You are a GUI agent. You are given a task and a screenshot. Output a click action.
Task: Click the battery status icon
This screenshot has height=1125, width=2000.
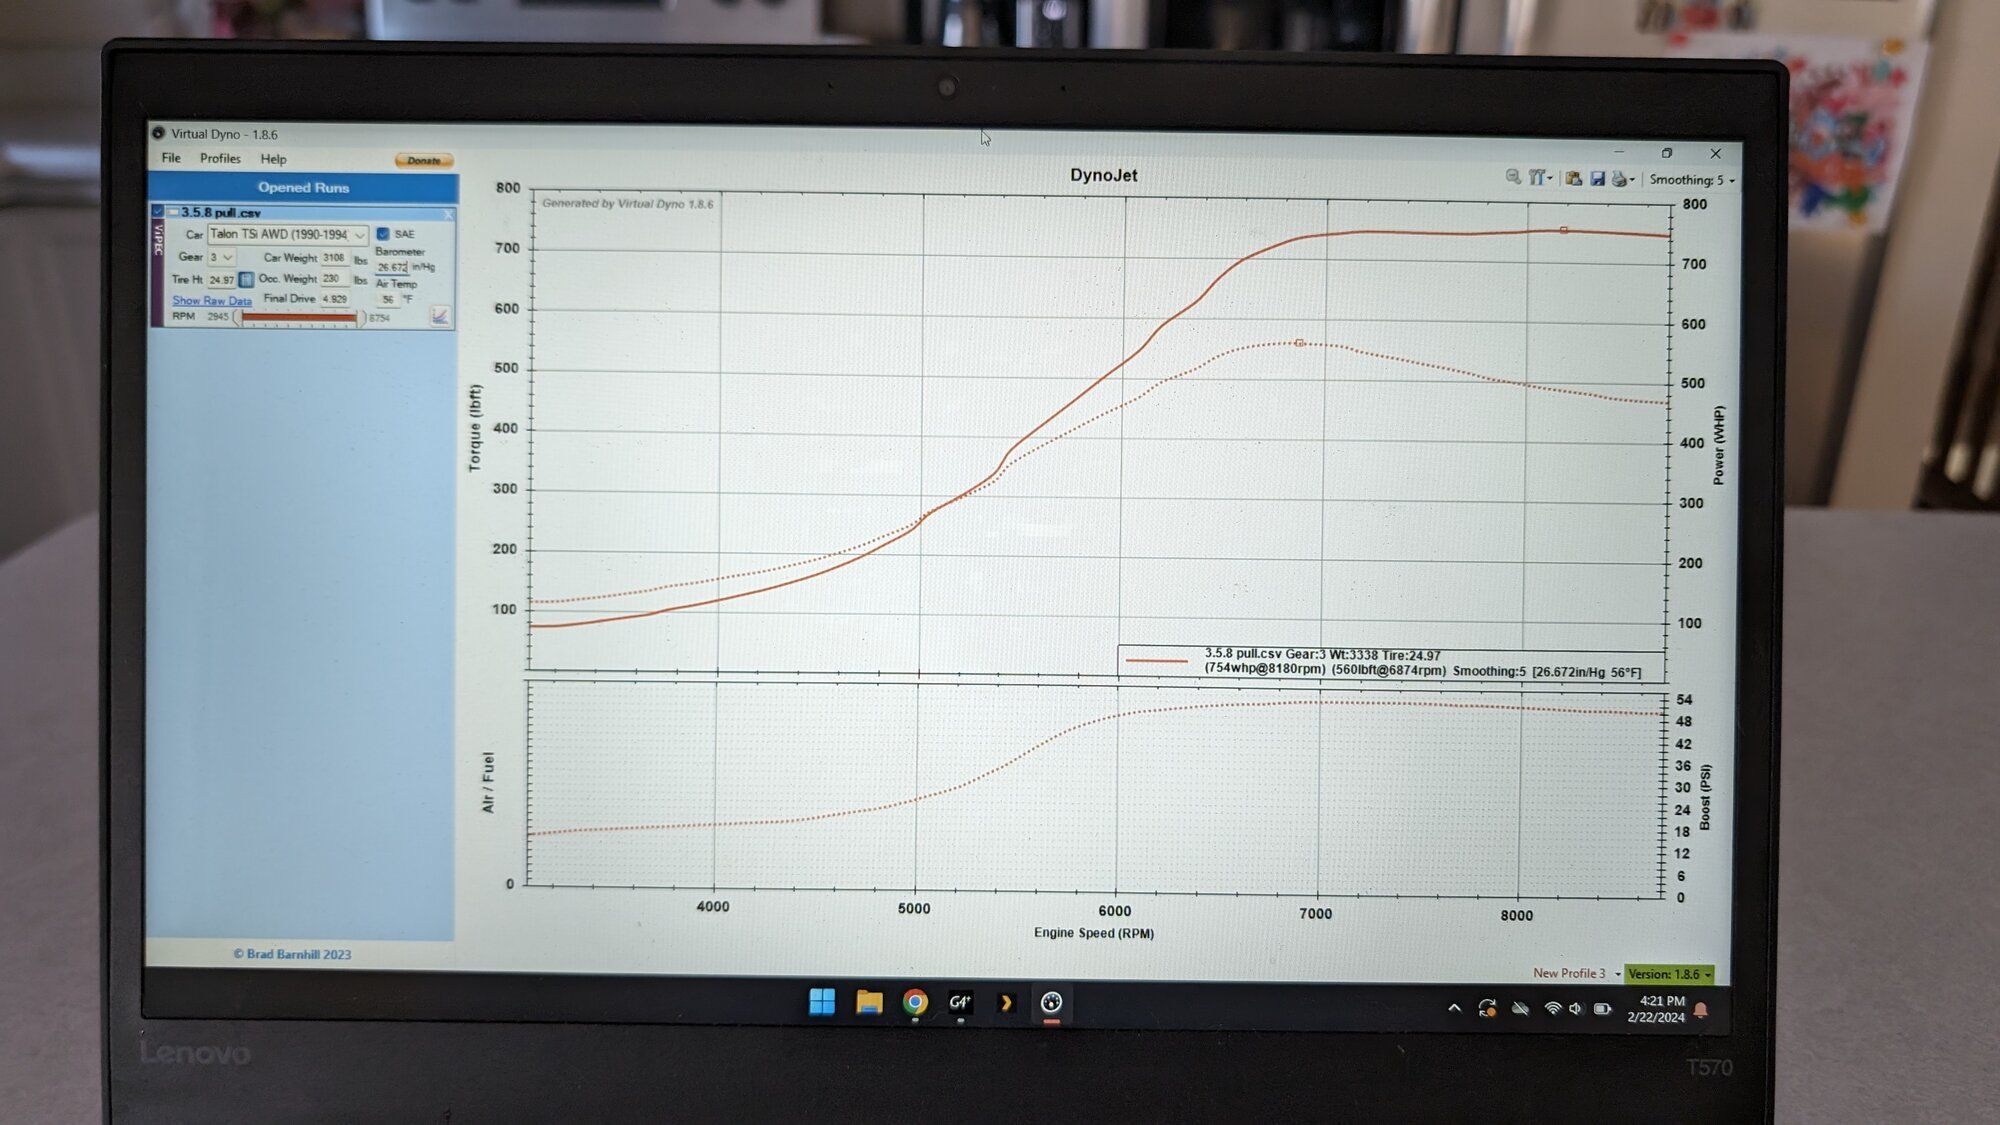tap(1602, 1009)
